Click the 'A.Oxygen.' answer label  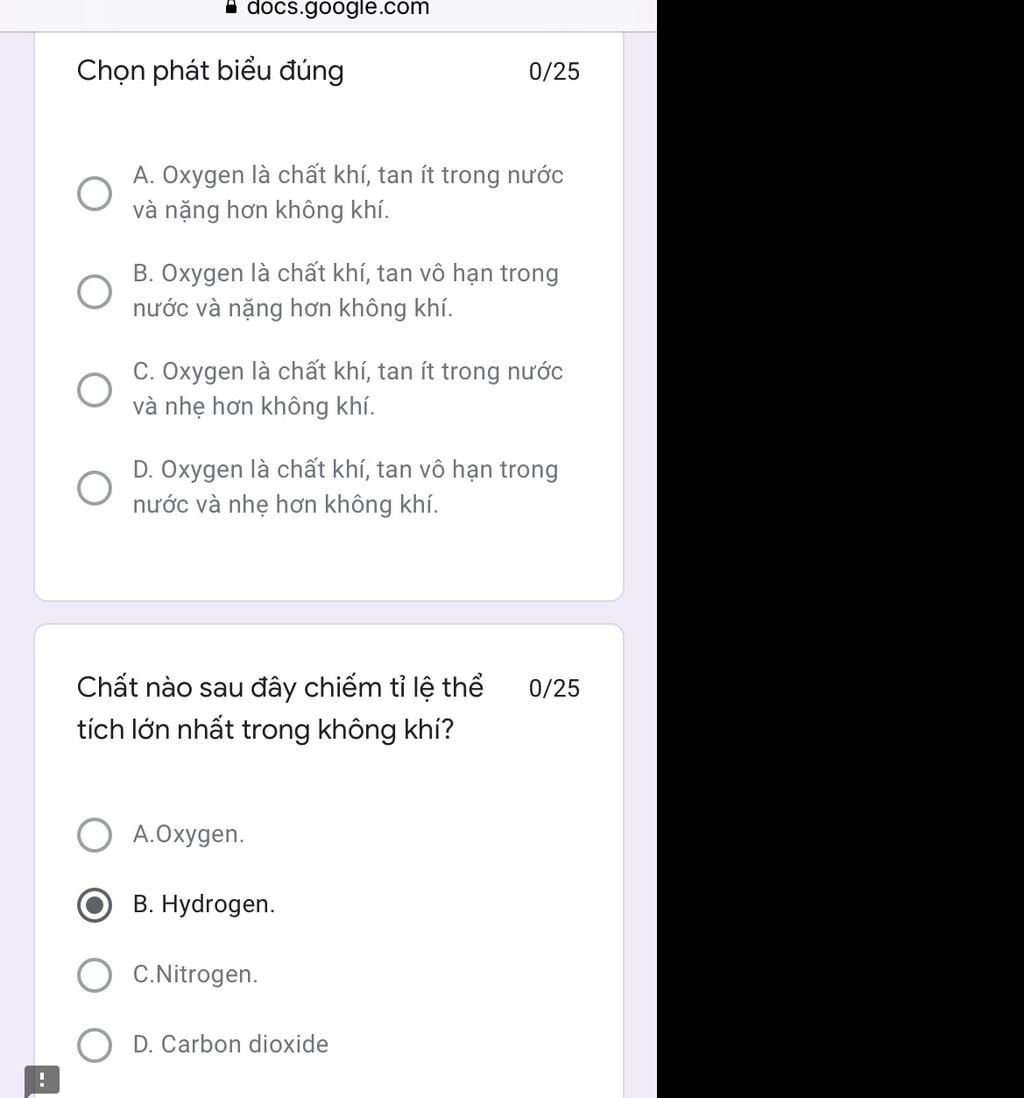tap(188, 834)
